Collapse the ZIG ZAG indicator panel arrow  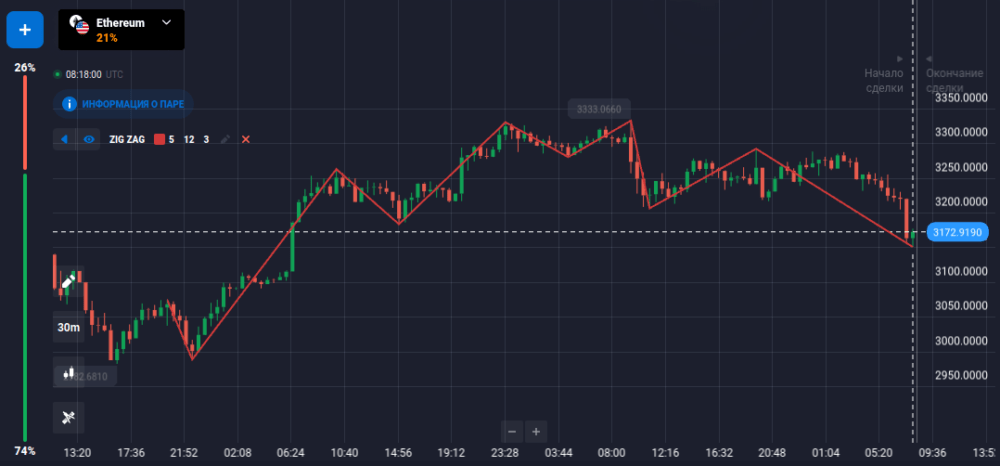pyautogui.click(x=65, y=139)
